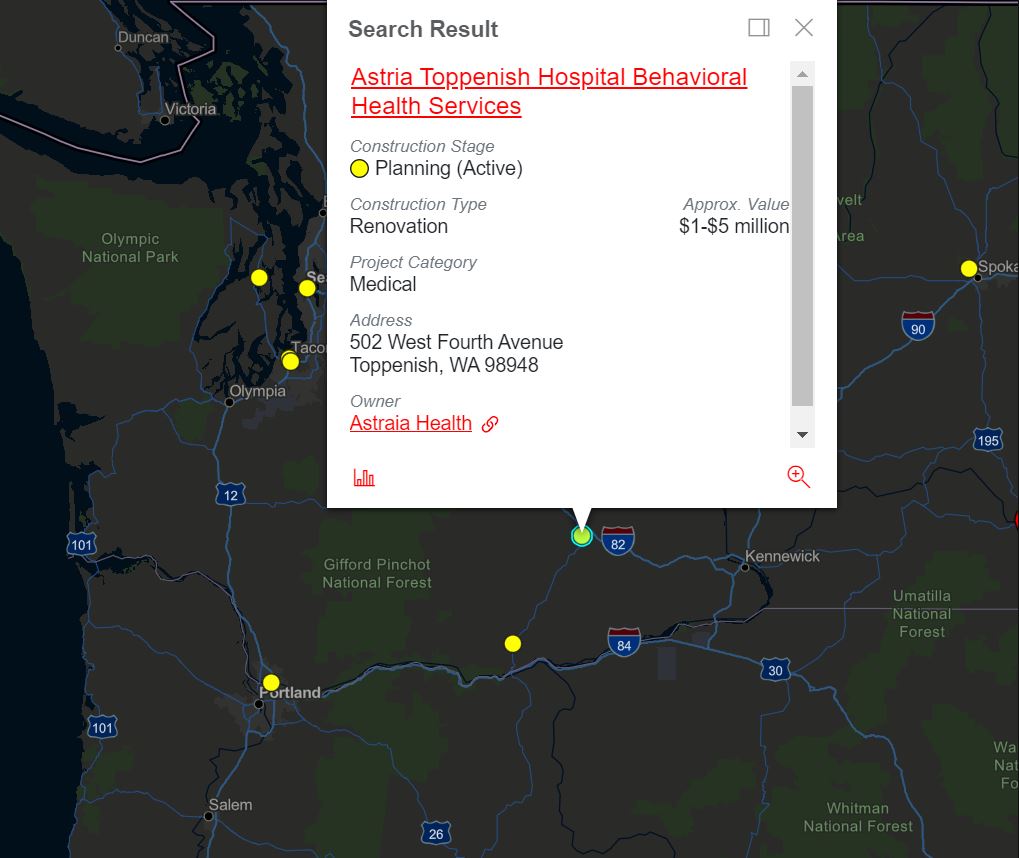Click the 'Planning (Active)' construction stage text
1019x858 pixels.
(x=448, y=168)
